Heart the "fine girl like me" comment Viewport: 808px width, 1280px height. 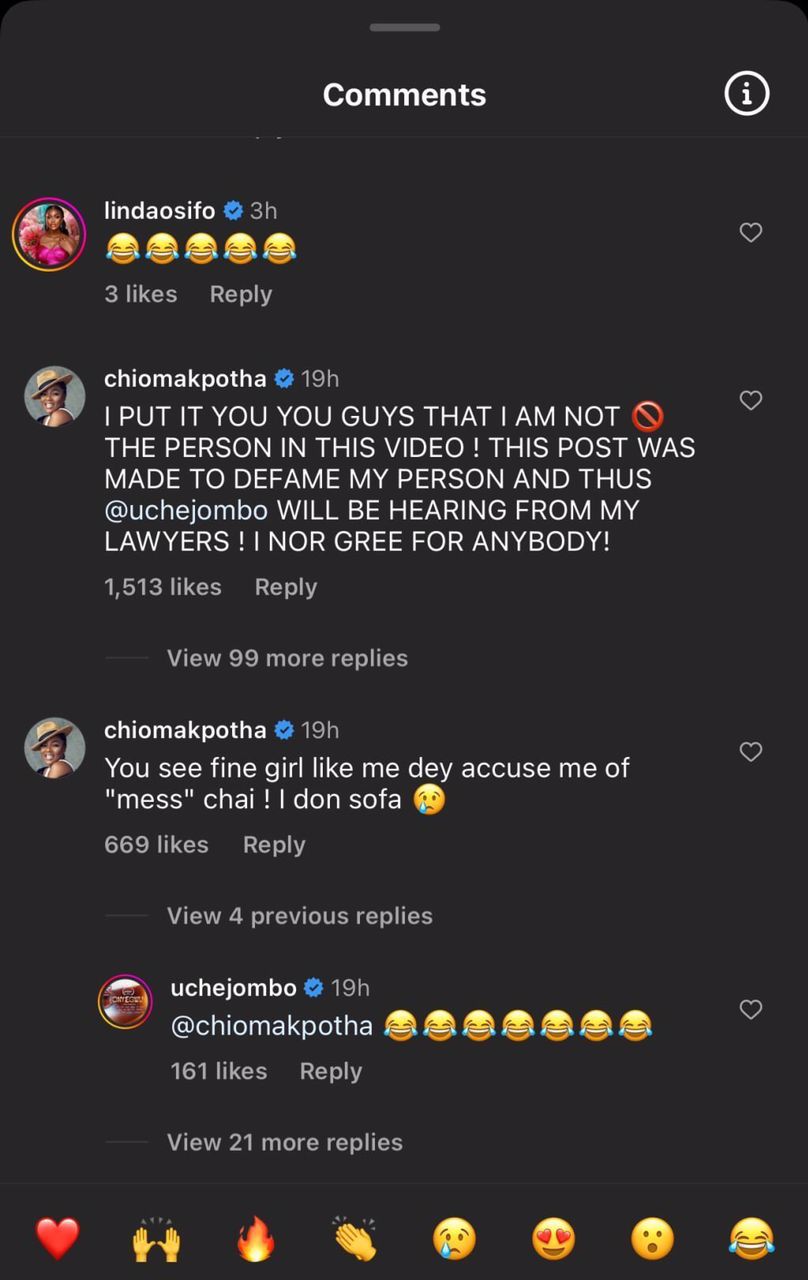point(750,752)
